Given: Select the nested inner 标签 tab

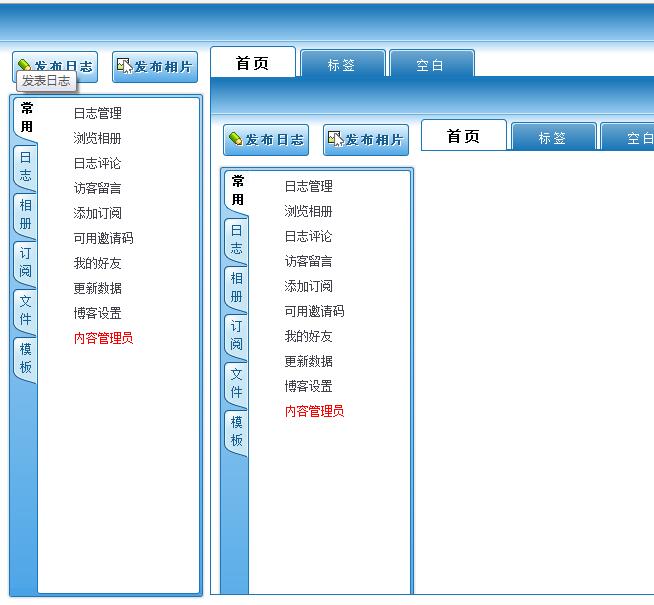Looking at the screenshot, I should pyautogui.click(x=552, y=138).
